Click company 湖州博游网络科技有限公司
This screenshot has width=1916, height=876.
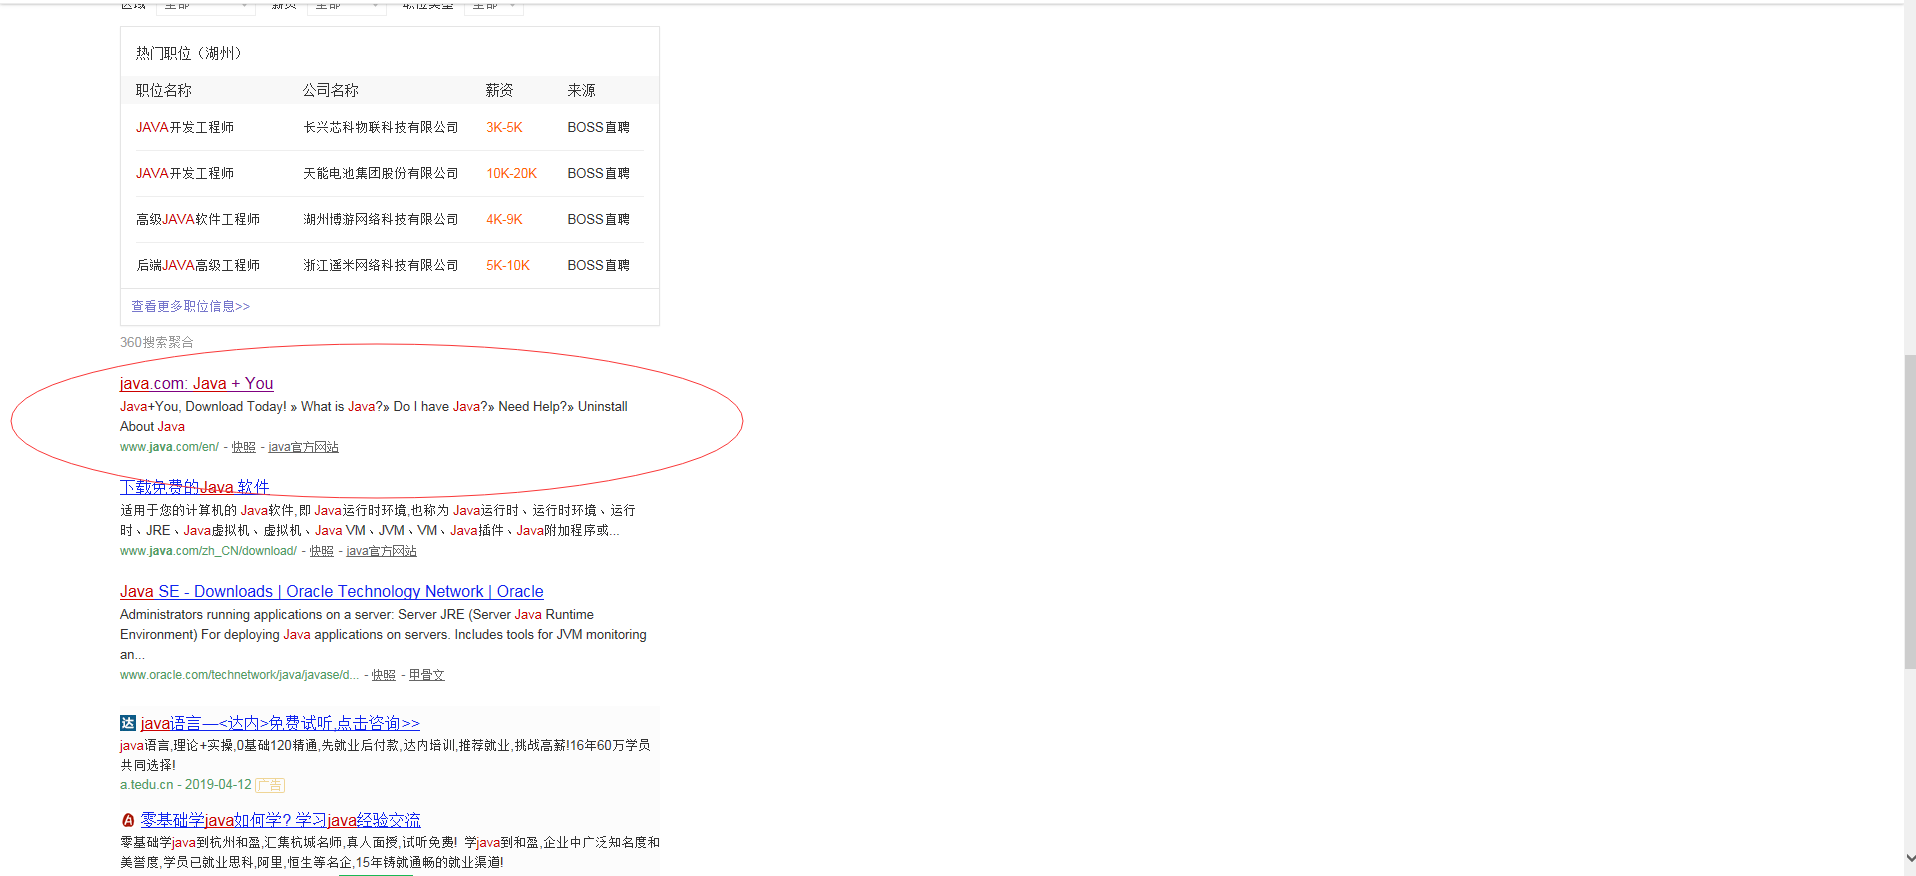(x=381, y=219)
